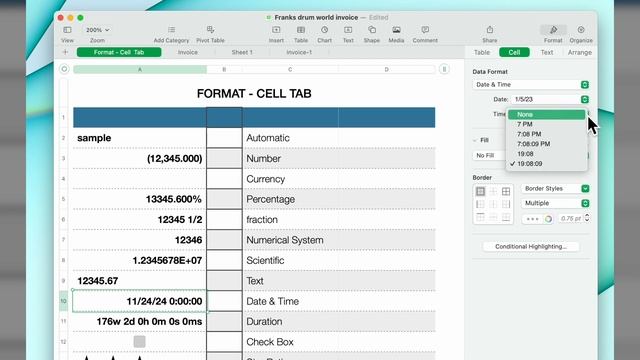Adjust the border width stepper arrows
The image size is (640, 360).
[587, 218]
